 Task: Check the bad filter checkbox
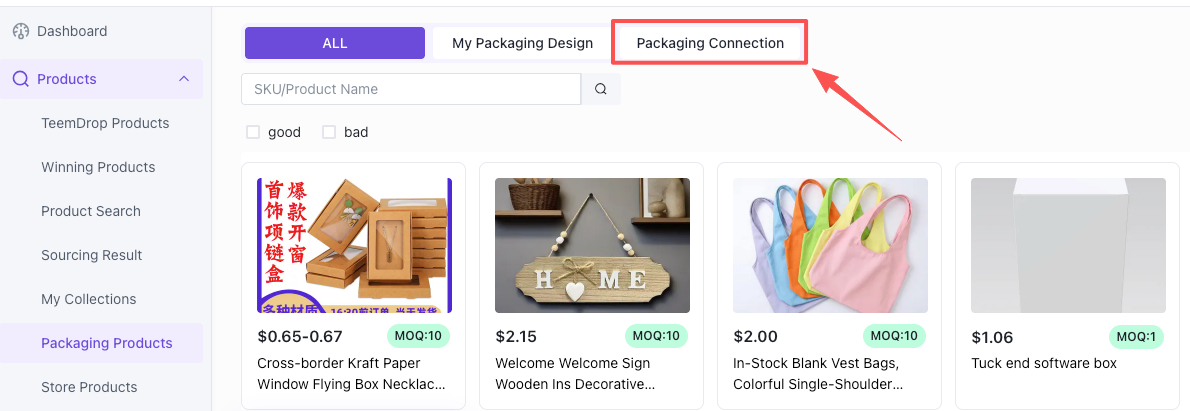[329, 132]
